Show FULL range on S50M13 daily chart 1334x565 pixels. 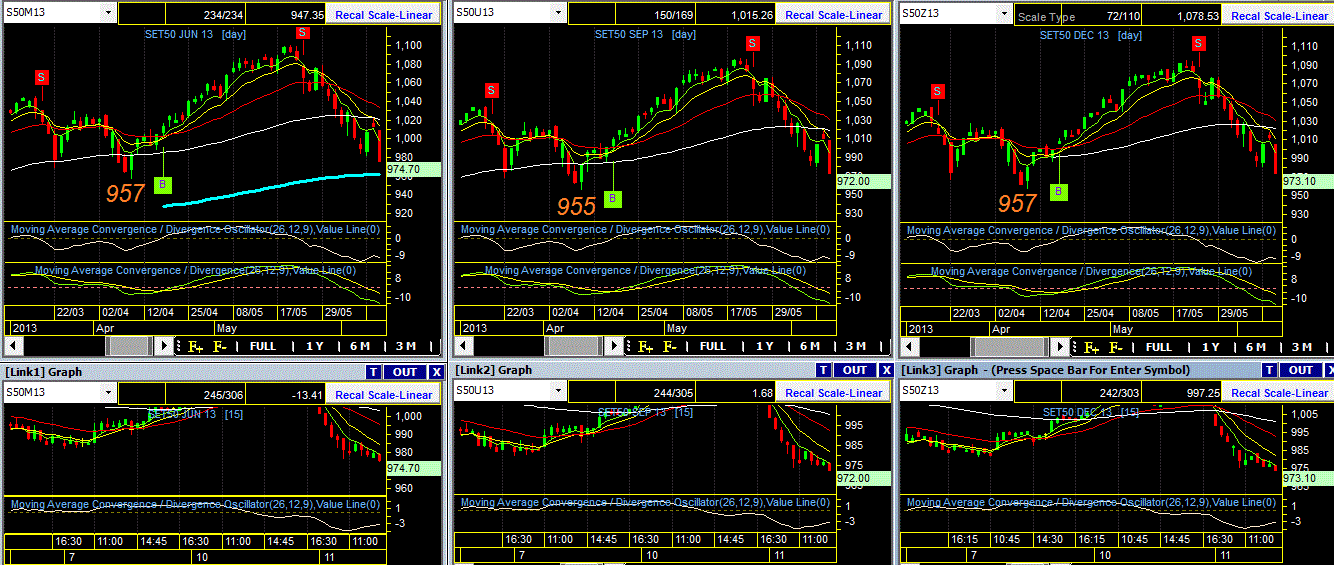tap(263, 346)
